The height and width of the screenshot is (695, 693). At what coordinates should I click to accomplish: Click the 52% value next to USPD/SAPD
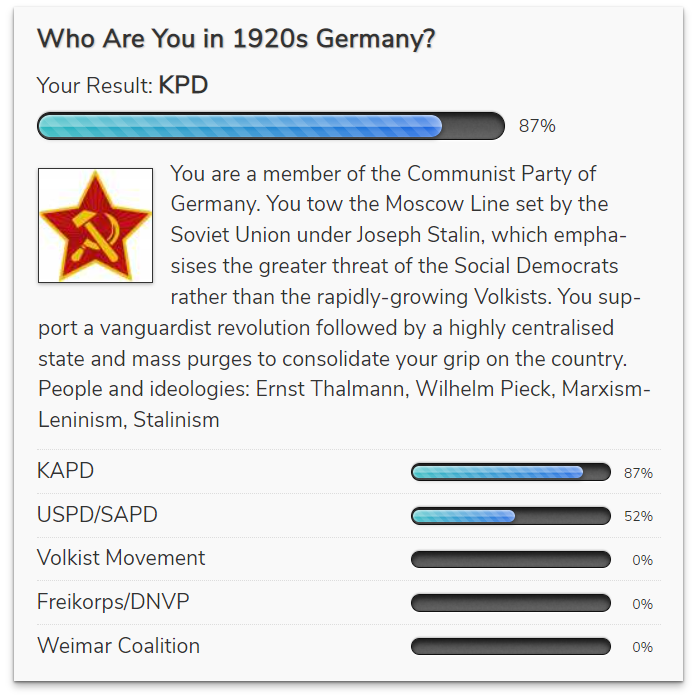(x=638, y=517)
